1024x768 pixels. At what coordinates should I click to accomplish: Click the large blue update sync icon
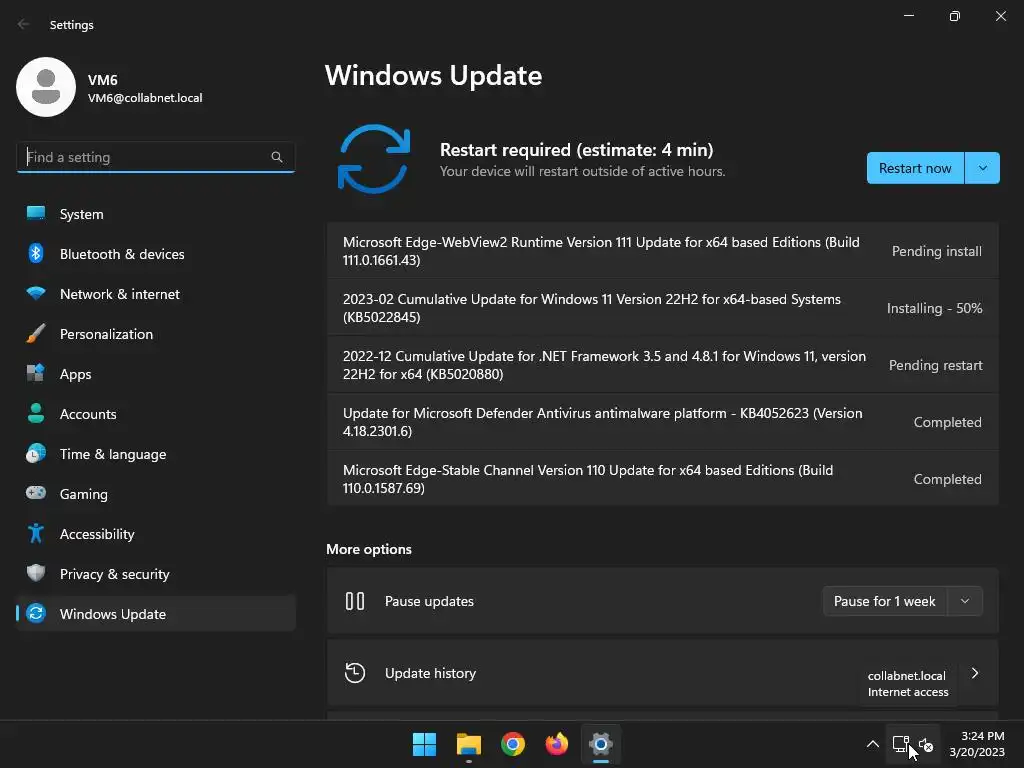click(x=374, y=159)
